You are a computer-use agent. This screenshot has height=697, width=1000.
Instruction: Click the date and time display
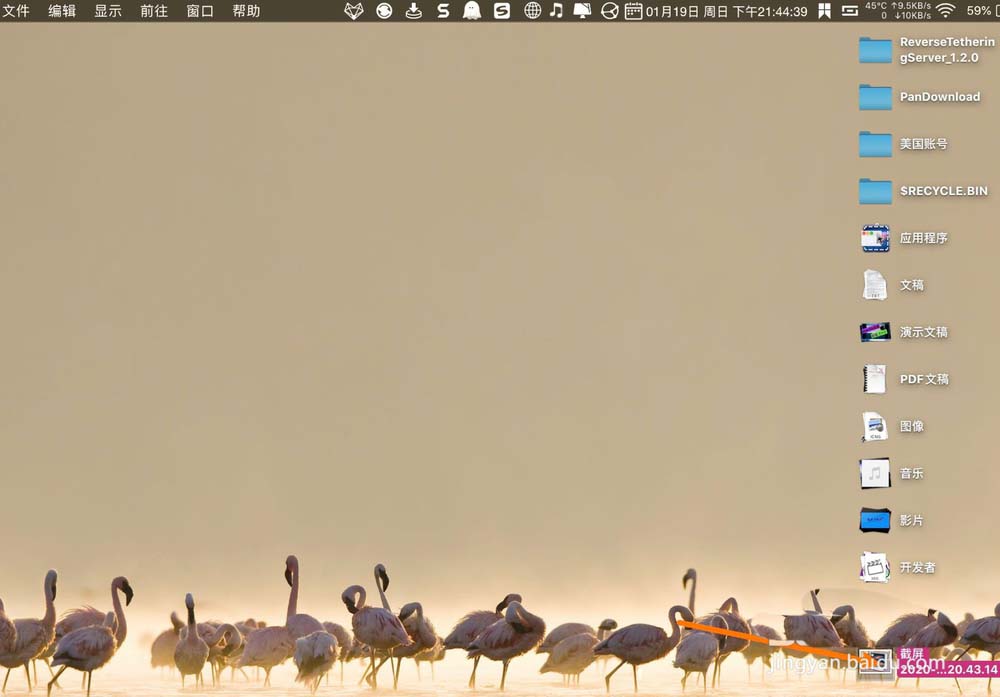tap(726, 11)
